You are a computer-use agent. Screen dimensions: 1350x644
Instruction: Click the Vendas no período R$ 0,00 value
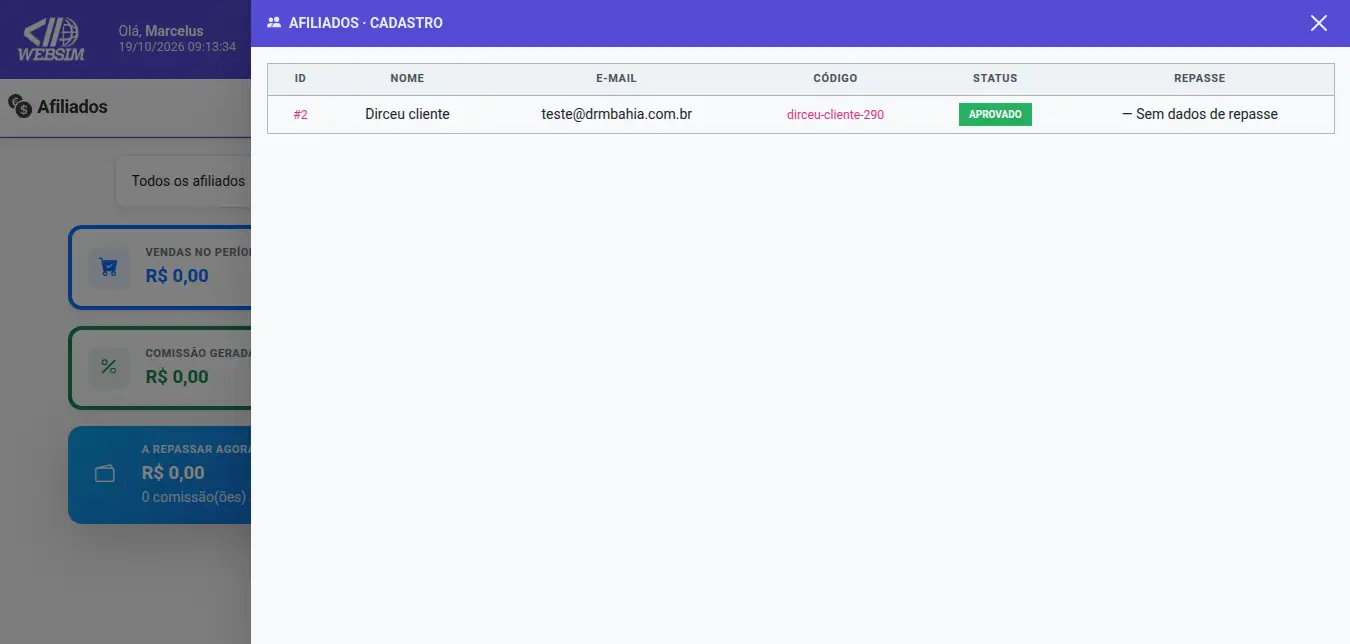(x=177, y=276)
